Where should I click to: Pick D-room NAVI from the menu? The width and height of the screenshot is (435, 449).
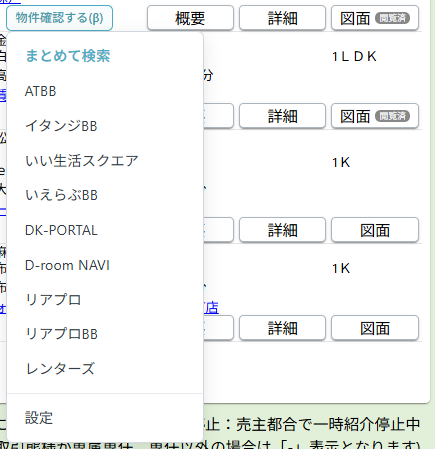[x=67, y=265]
